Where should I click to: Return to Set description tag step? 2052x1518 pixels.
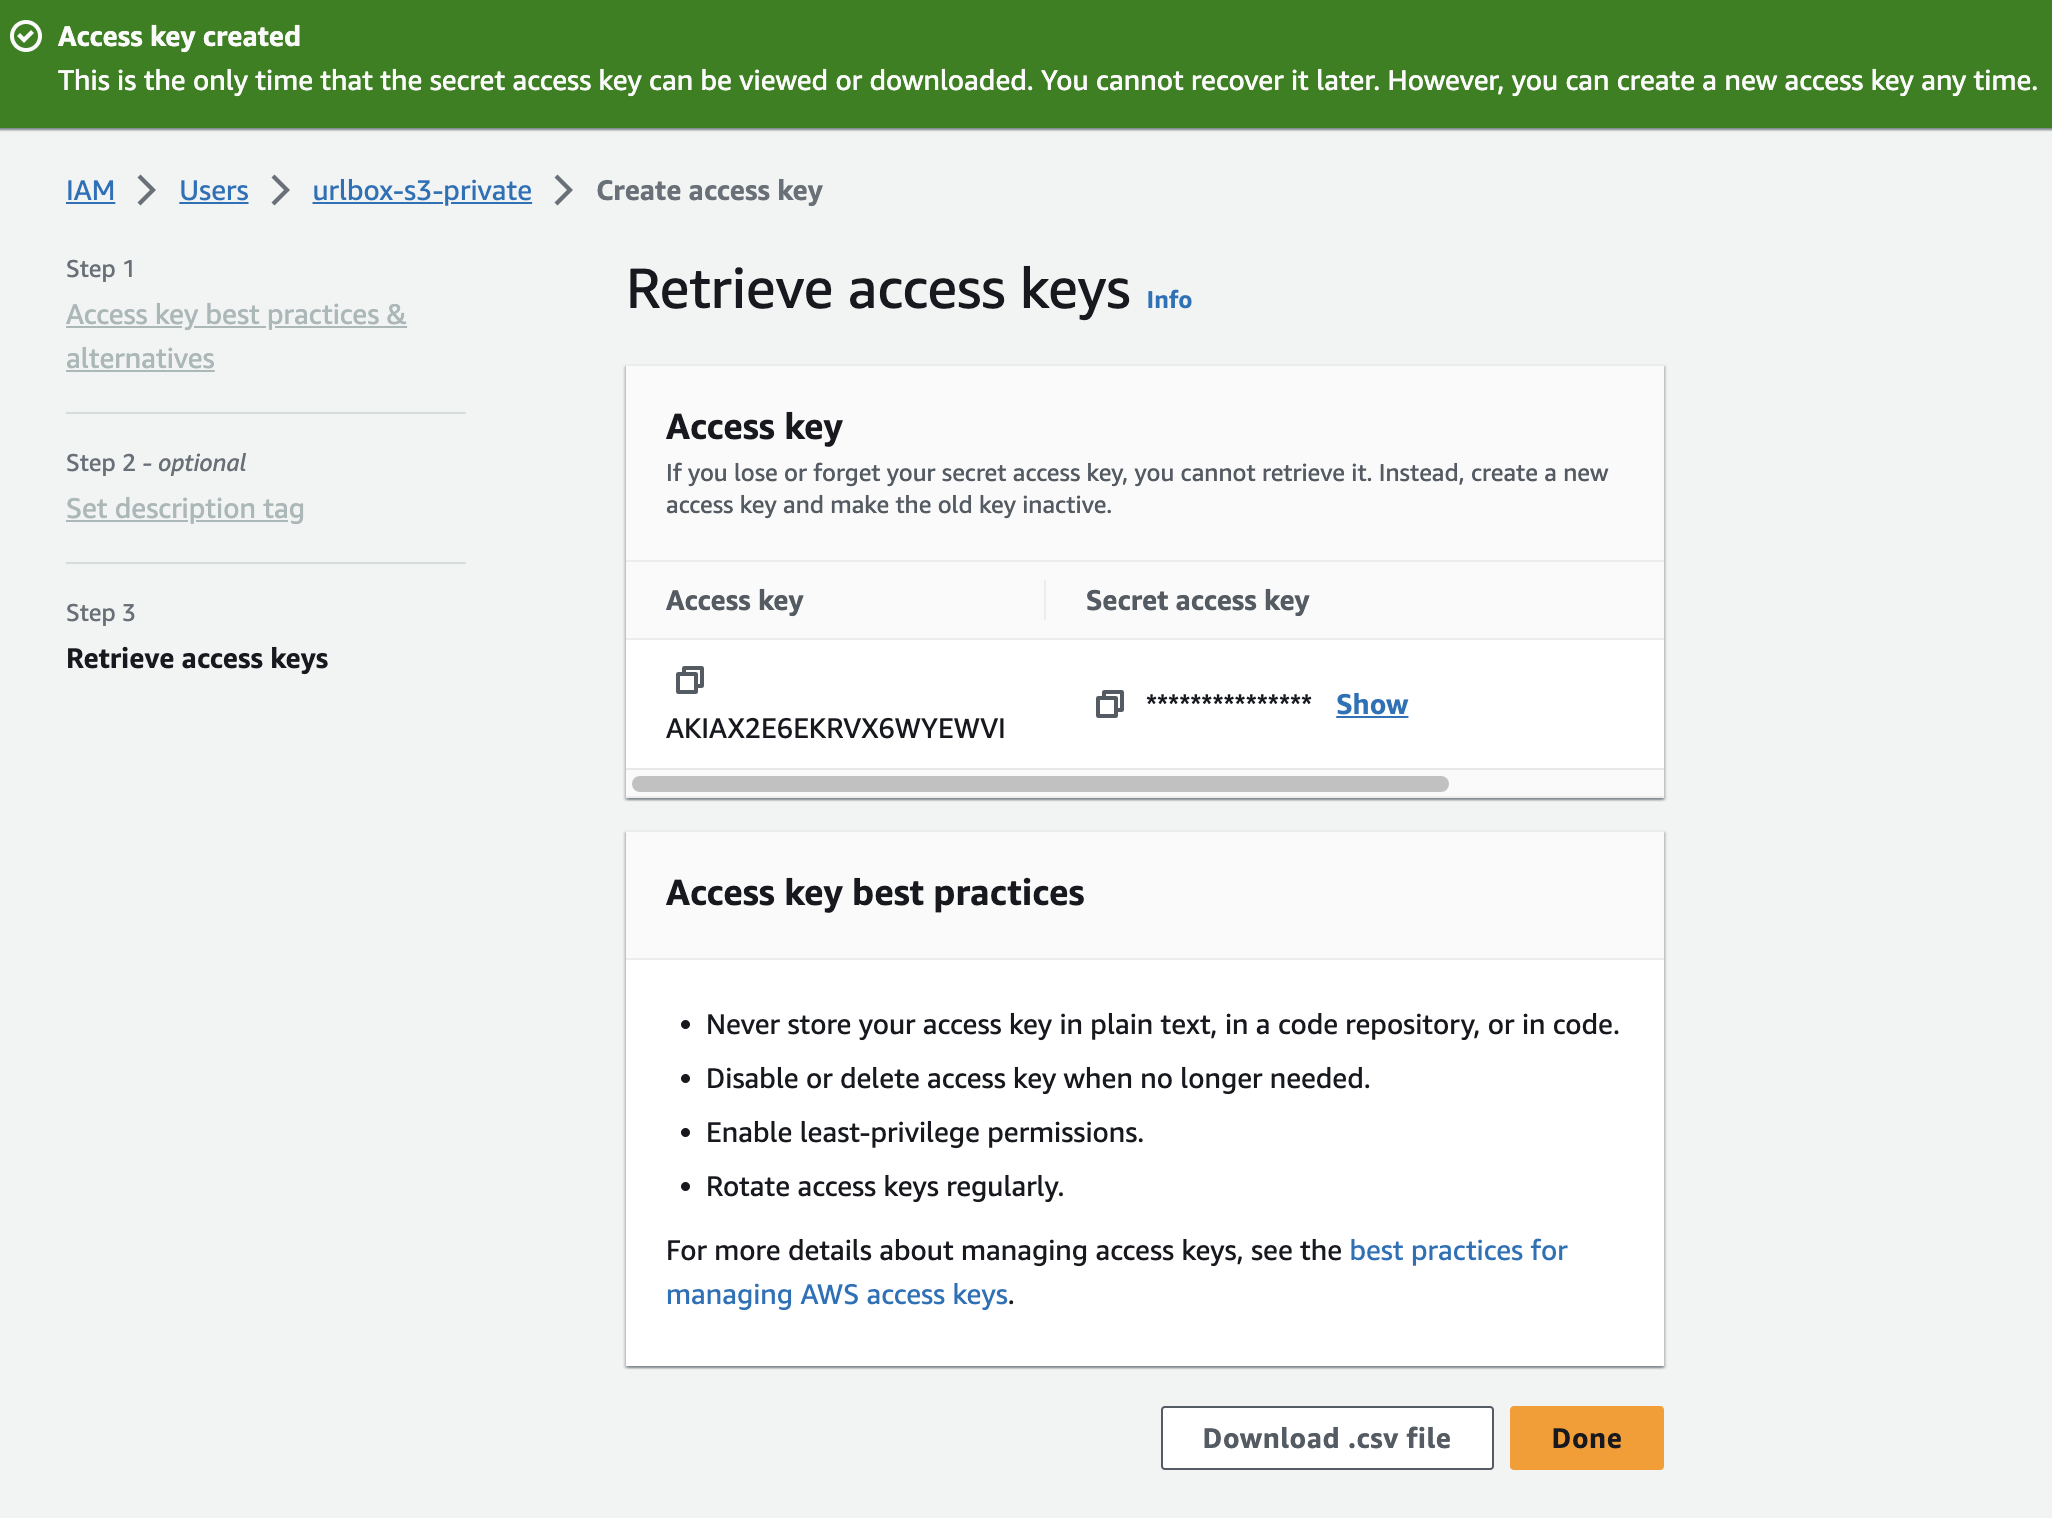pyautogui.click(x=185, y=508)
